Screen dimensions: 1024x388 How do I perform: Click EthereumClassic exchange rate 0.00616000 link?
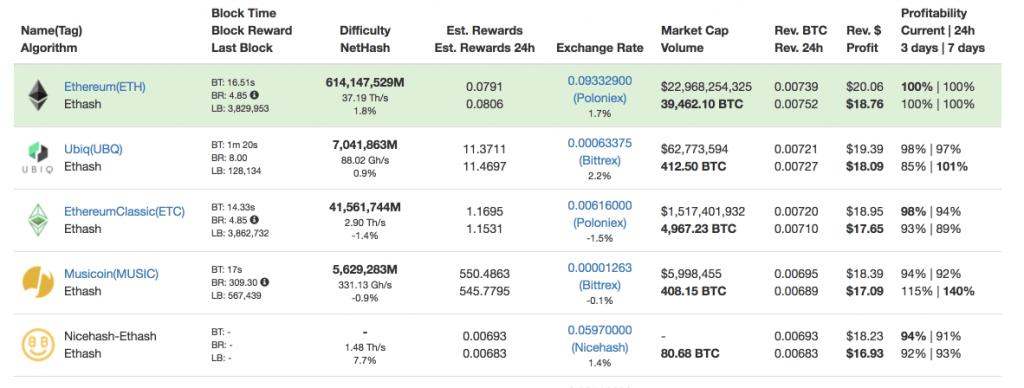[x=600, y=214]
